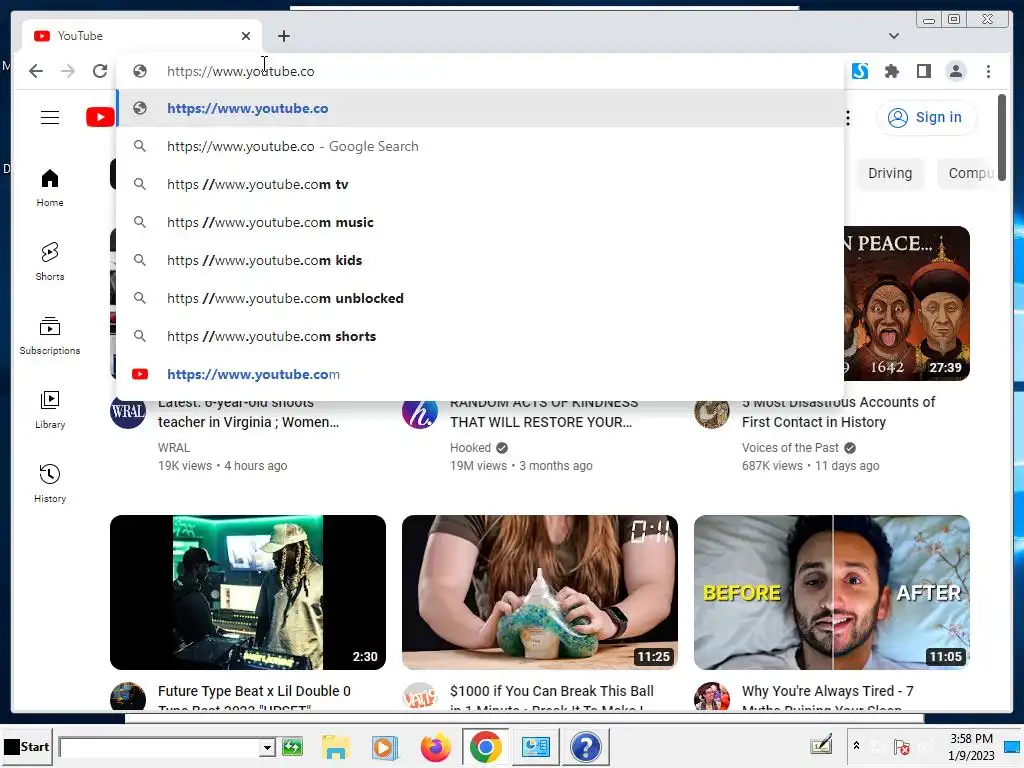Open the WRAL channel name link
The image size is (1024, 768).
coord(174,447)
